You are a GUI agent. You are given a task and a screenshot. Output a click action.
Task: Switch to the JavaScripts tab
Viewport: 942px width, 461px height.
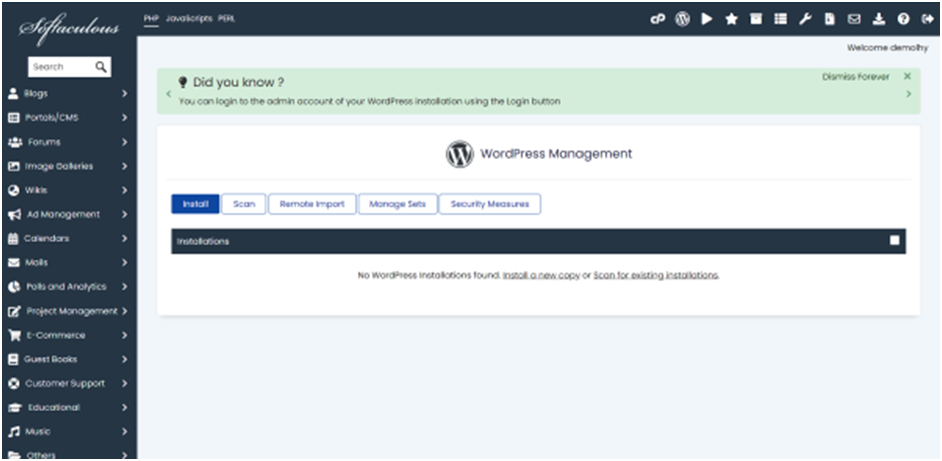tap(189, 18)
